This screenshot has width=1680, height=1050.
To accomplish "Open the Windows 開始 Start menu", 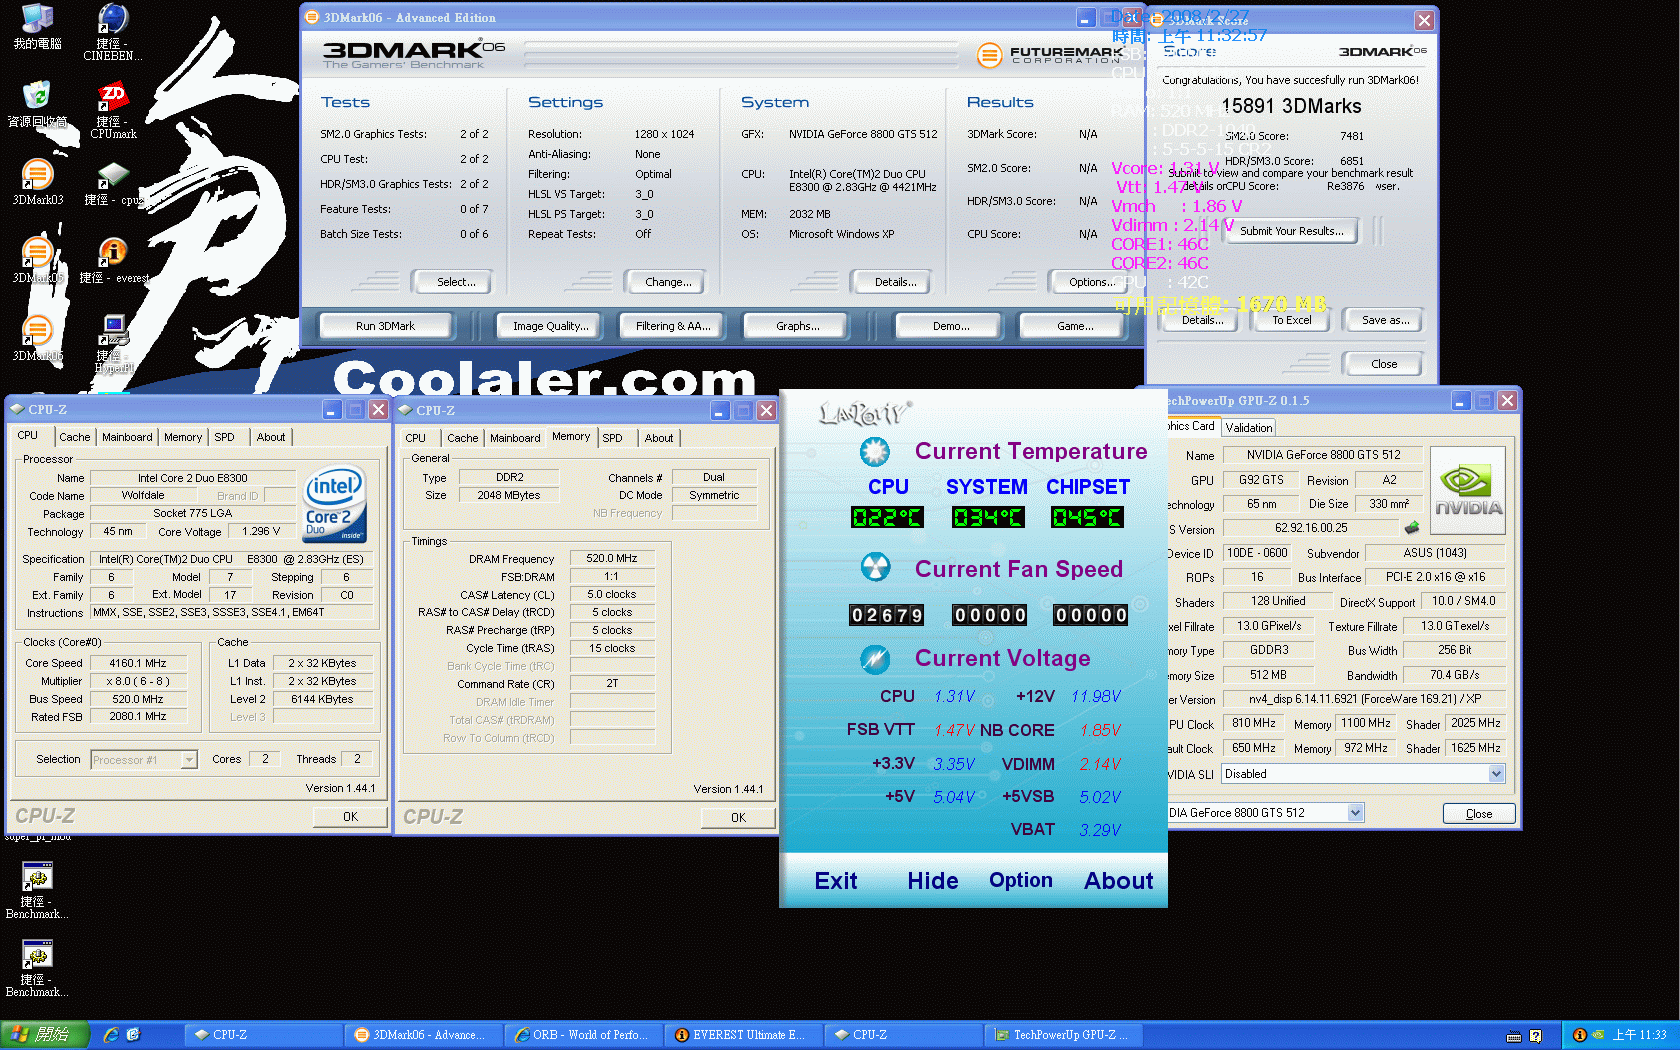I will [x=44, y=1035].
